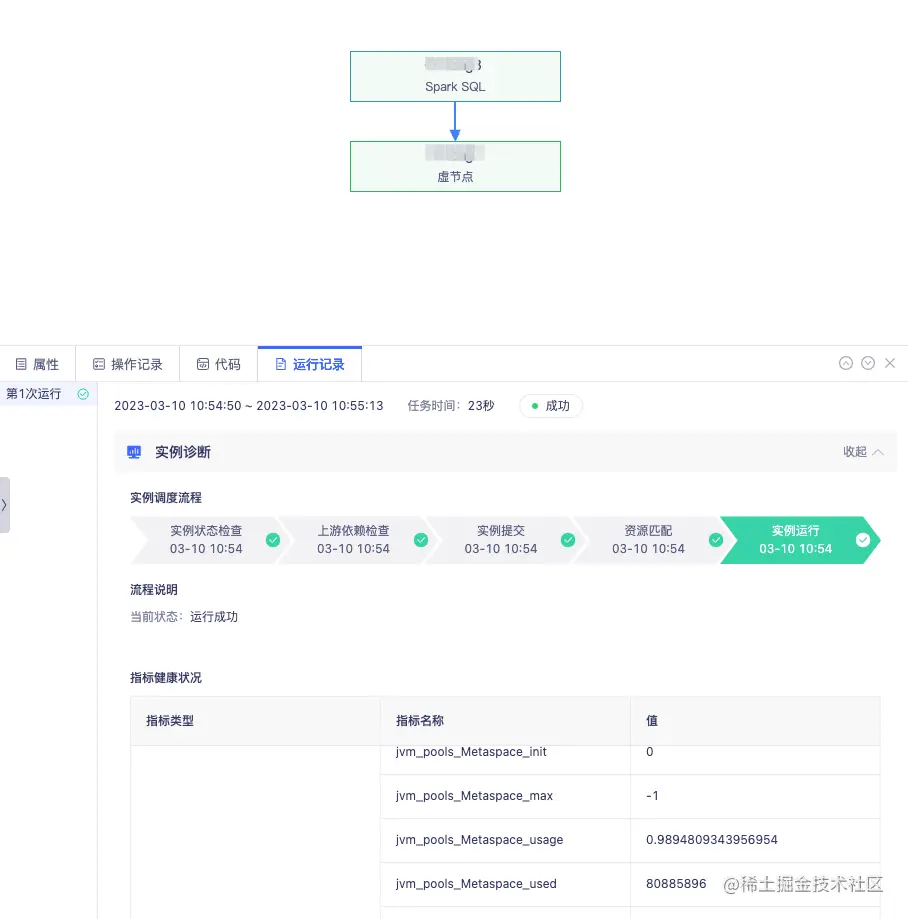The width and height of the screenshot is (908, 919).
Task: Select the 实例运行 active step
Action: click(800, 540)
